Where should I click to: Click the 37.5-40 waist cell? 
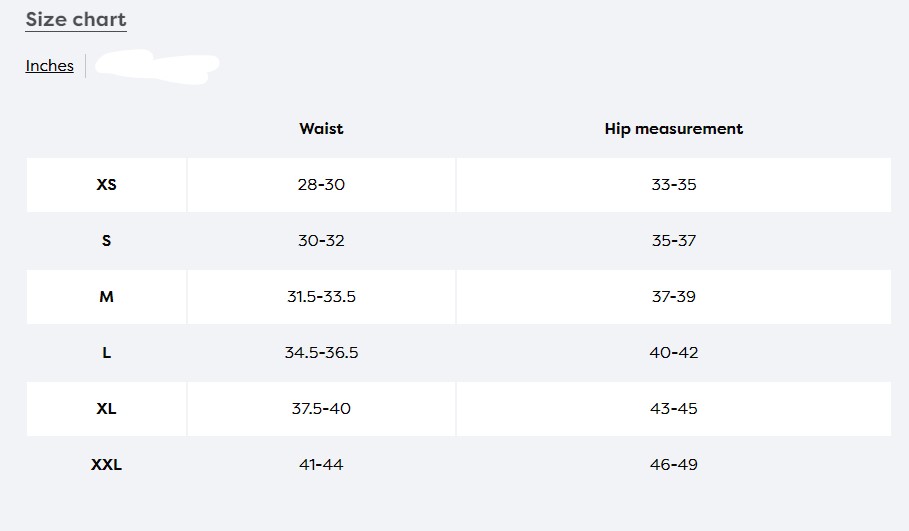[x=321, y=409]
